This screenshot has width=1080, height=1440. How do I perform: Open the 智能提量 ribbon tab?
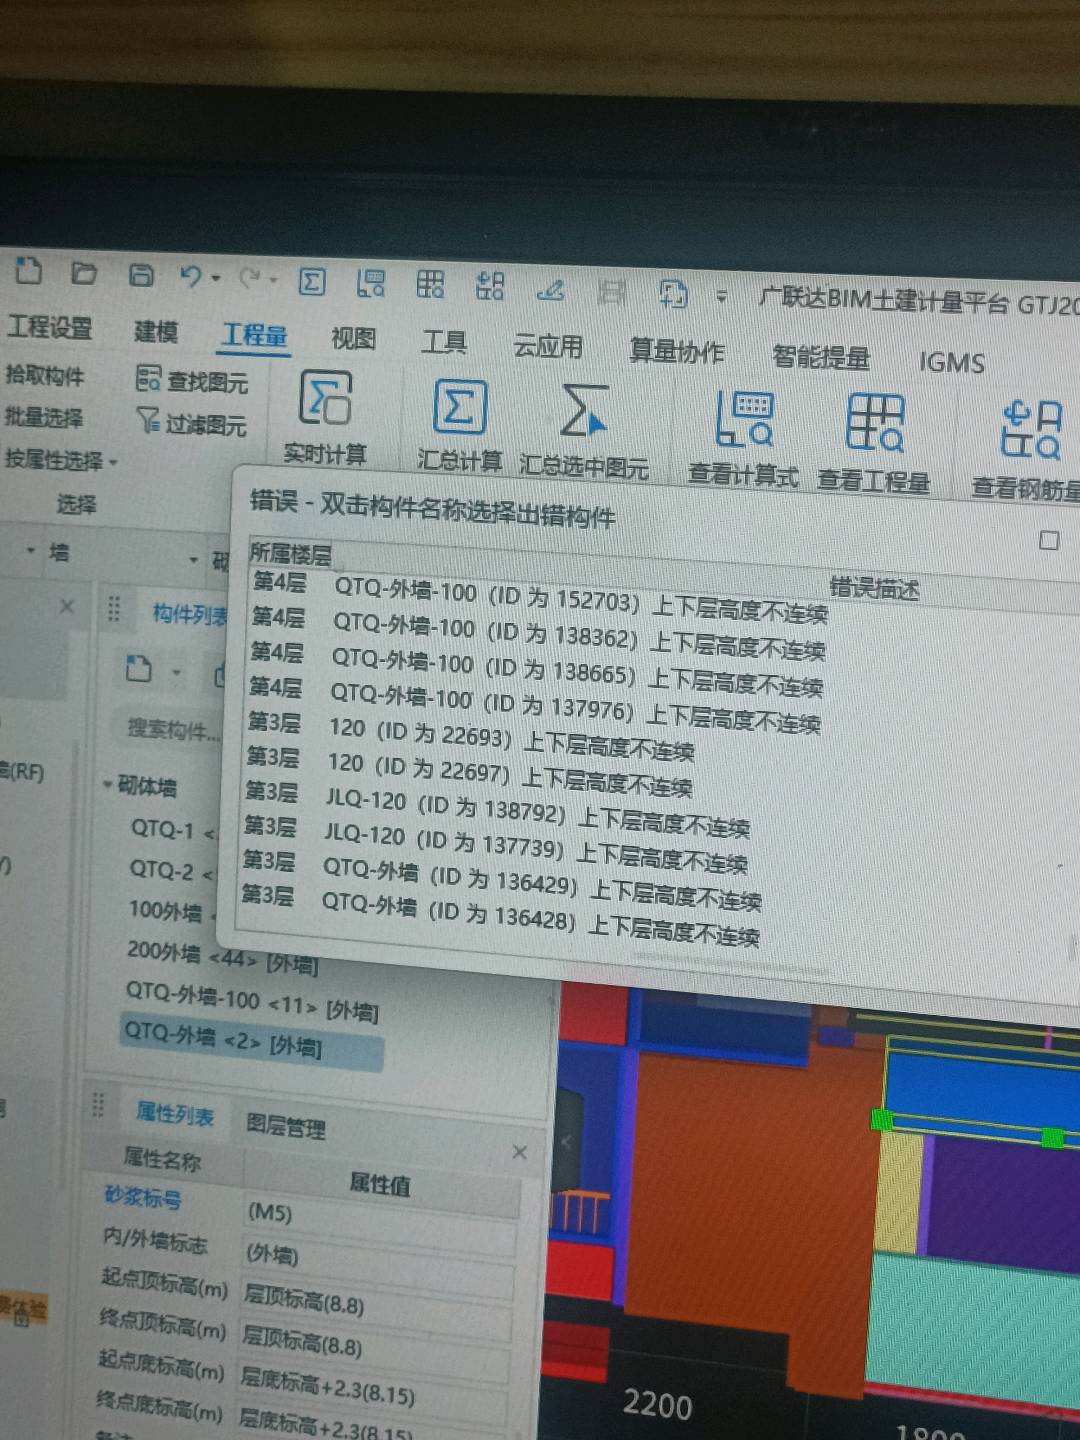pos(821,356)
